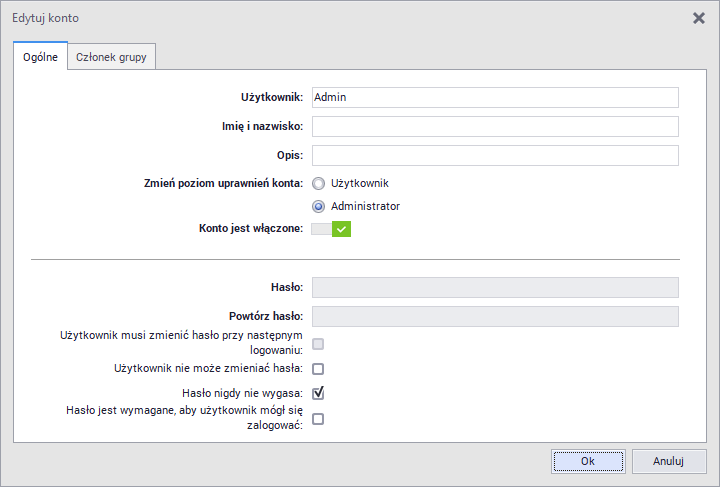This screenshot has height=487, width=720.
Task: Select the Użytkownik permission level radio button
Action: [x=319, y=184]
